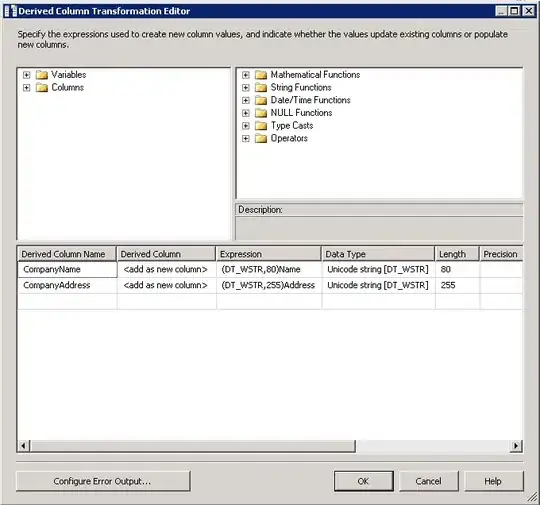Screen dimensions: 540x505
Task: Expand String Functions node
Action: click(x=246, y=87)
